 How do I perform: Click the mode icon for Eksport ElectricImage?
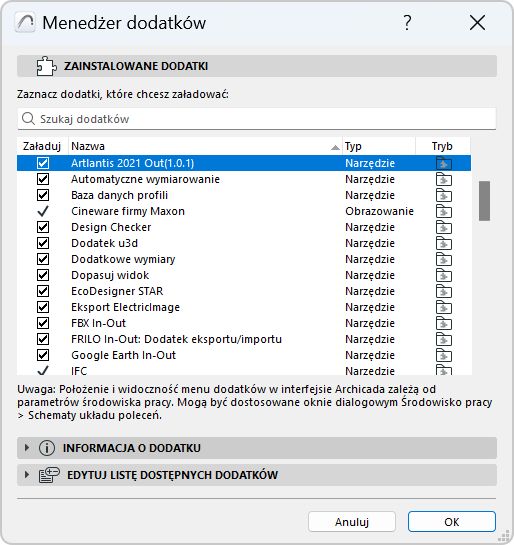point(444,307)
